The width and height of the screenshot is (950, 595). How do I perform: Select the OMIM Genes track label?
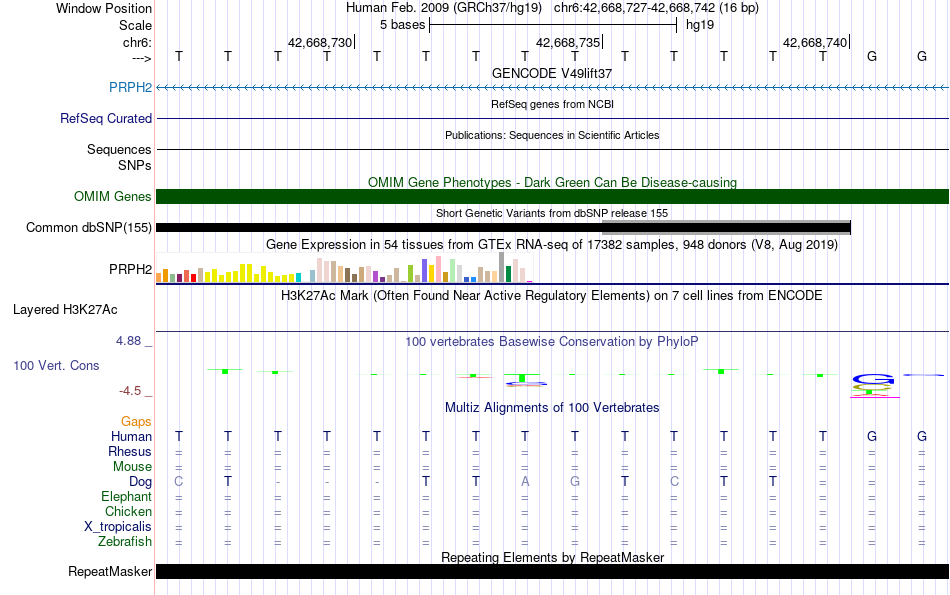point(113,196)
